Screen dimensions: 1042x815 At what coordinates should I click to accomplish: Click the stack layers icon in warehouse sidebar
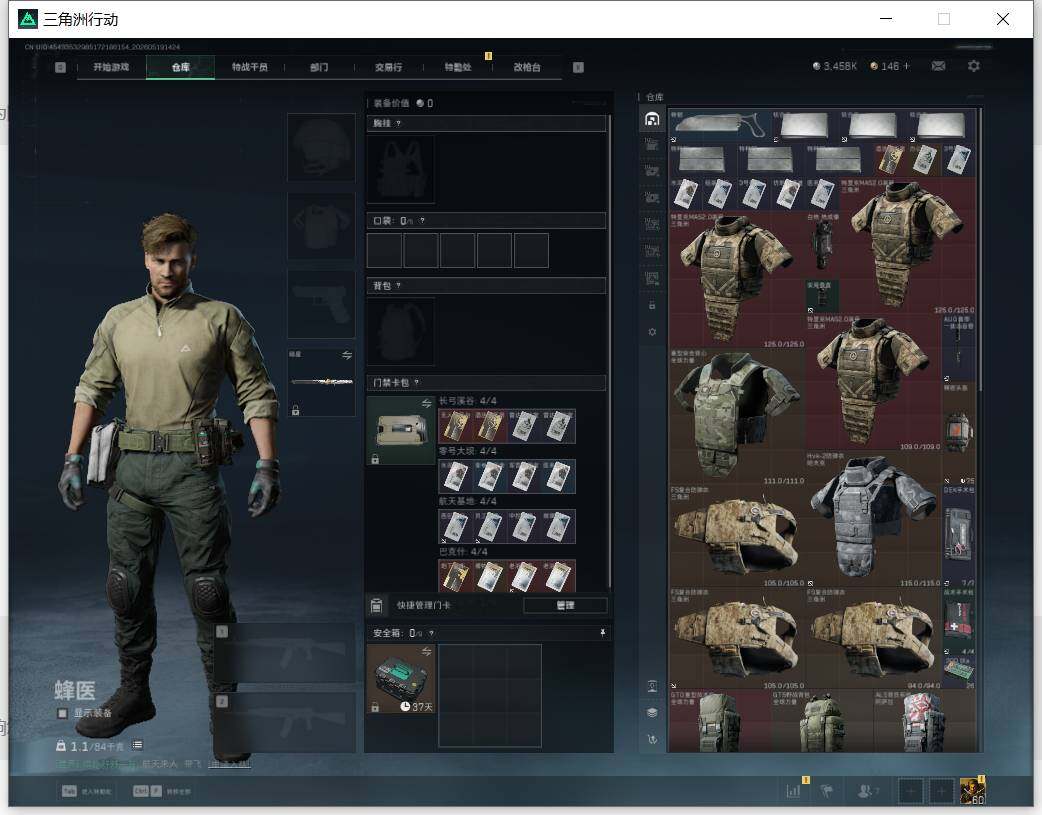coord(652,713)
